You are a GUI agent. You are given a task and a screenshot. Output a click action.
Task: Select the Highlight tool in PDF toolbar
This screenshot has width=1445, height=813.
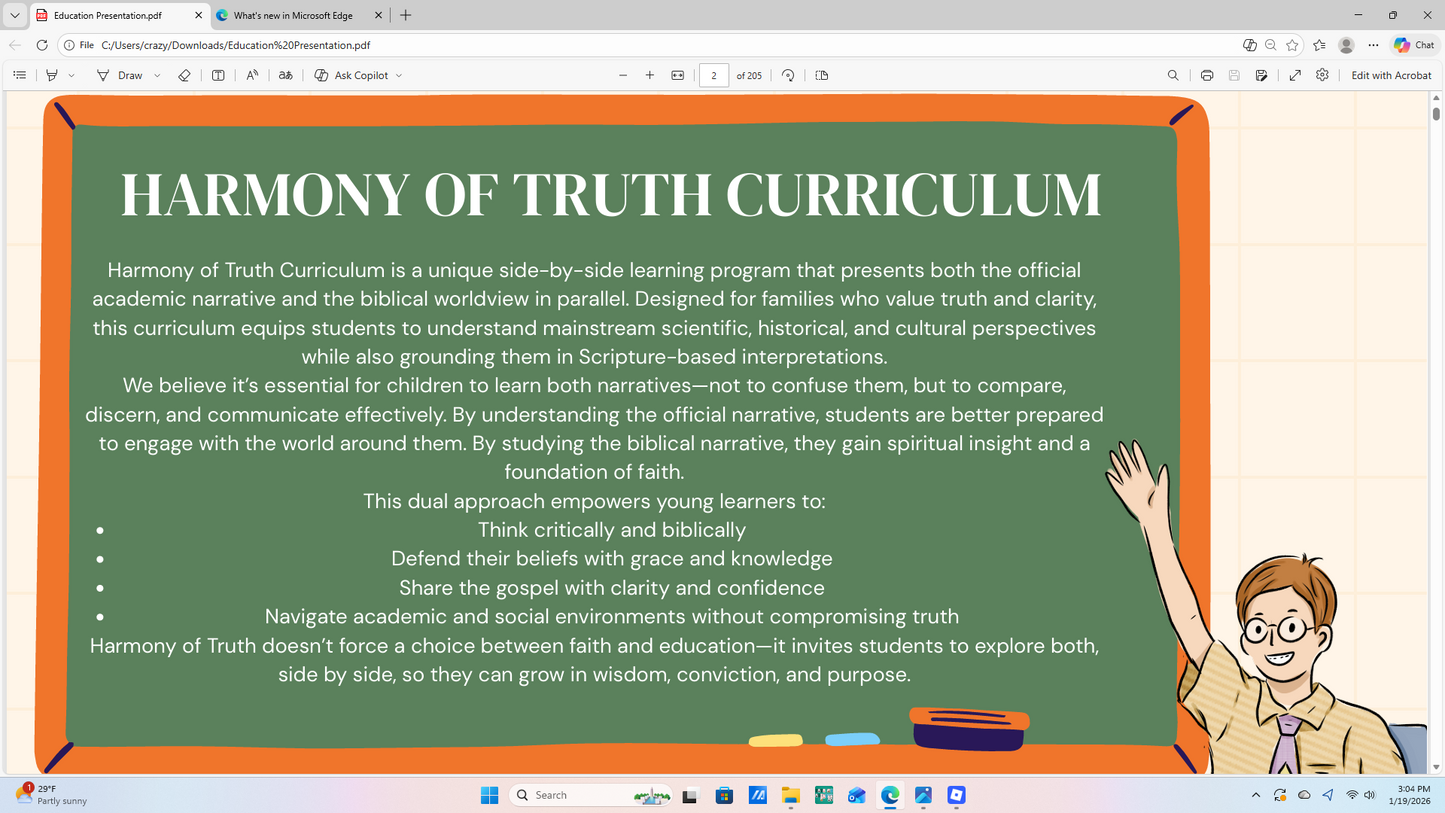[x=52, y=75]
